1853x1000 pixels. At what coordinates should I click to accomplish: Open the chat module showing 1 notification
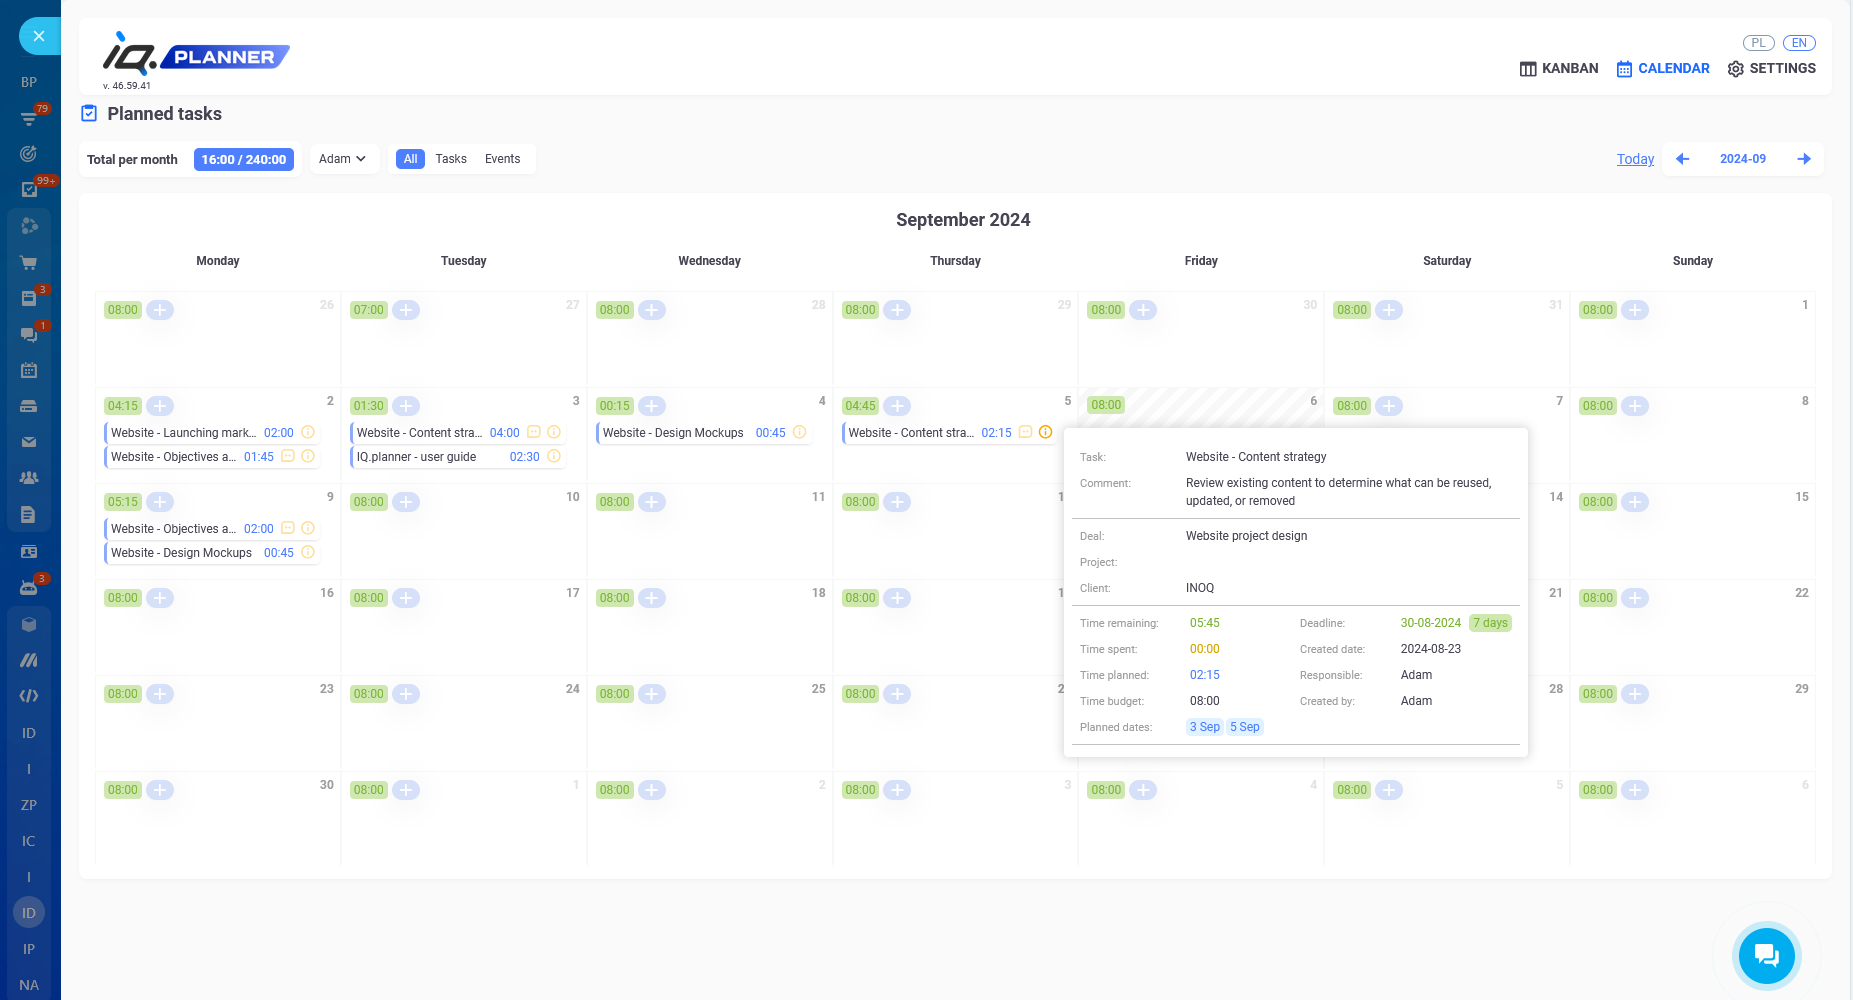click(29, 334)
